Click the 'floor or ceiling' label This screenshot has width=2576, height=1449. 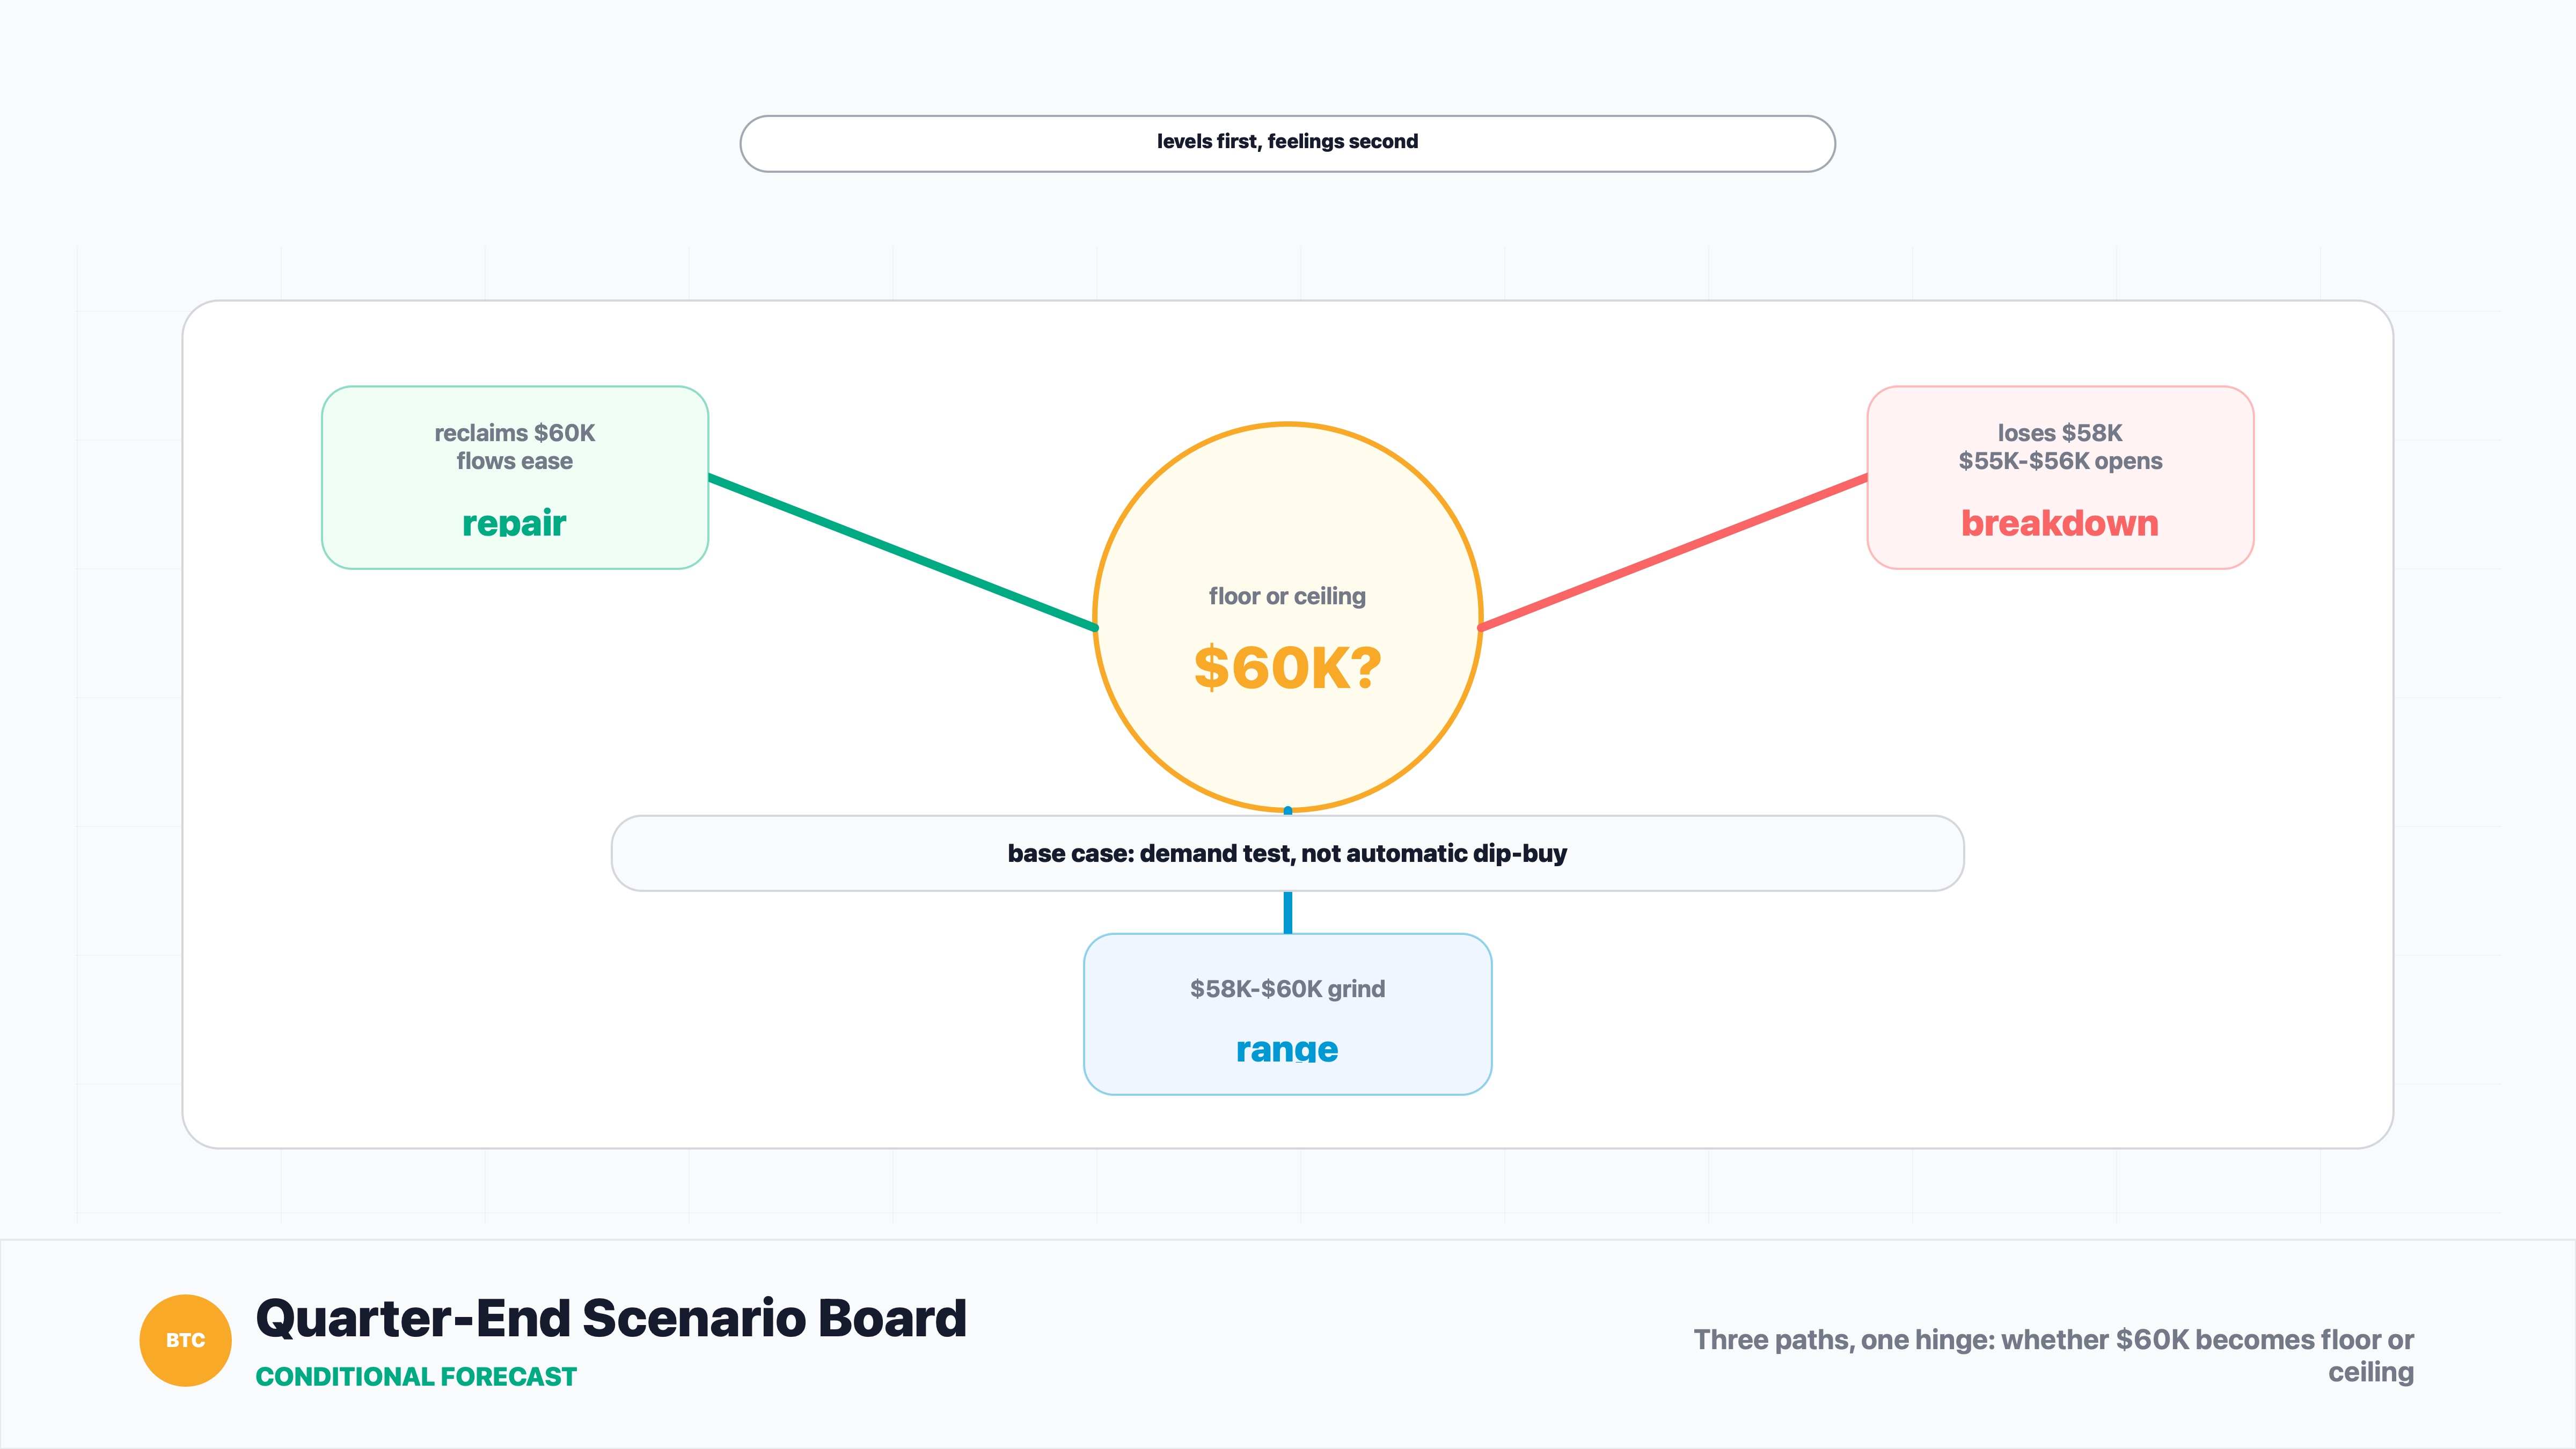(1287, 596)
